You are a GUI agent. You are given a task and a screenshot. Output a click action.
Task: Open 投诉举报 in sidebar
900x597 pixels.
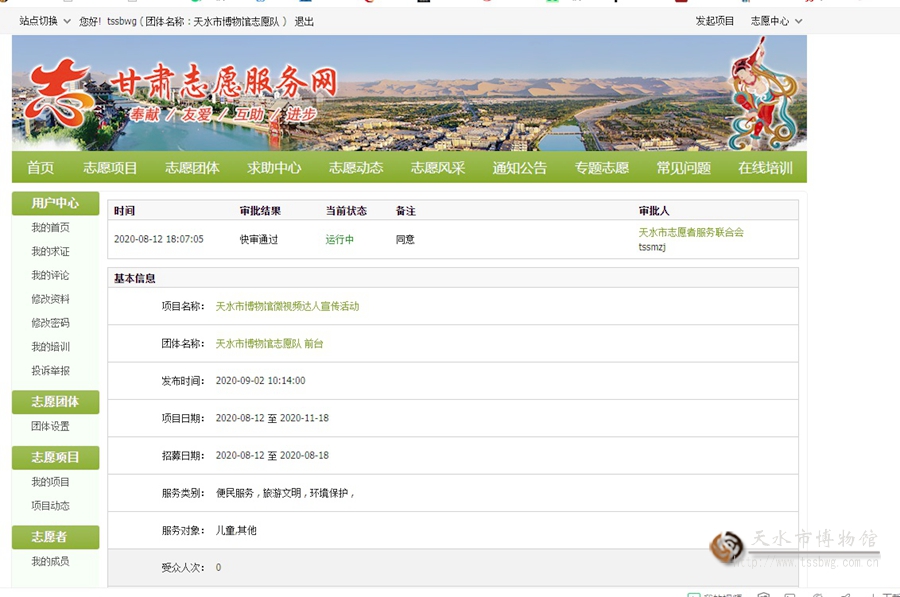pyautogui.click(x=51, y=371)
